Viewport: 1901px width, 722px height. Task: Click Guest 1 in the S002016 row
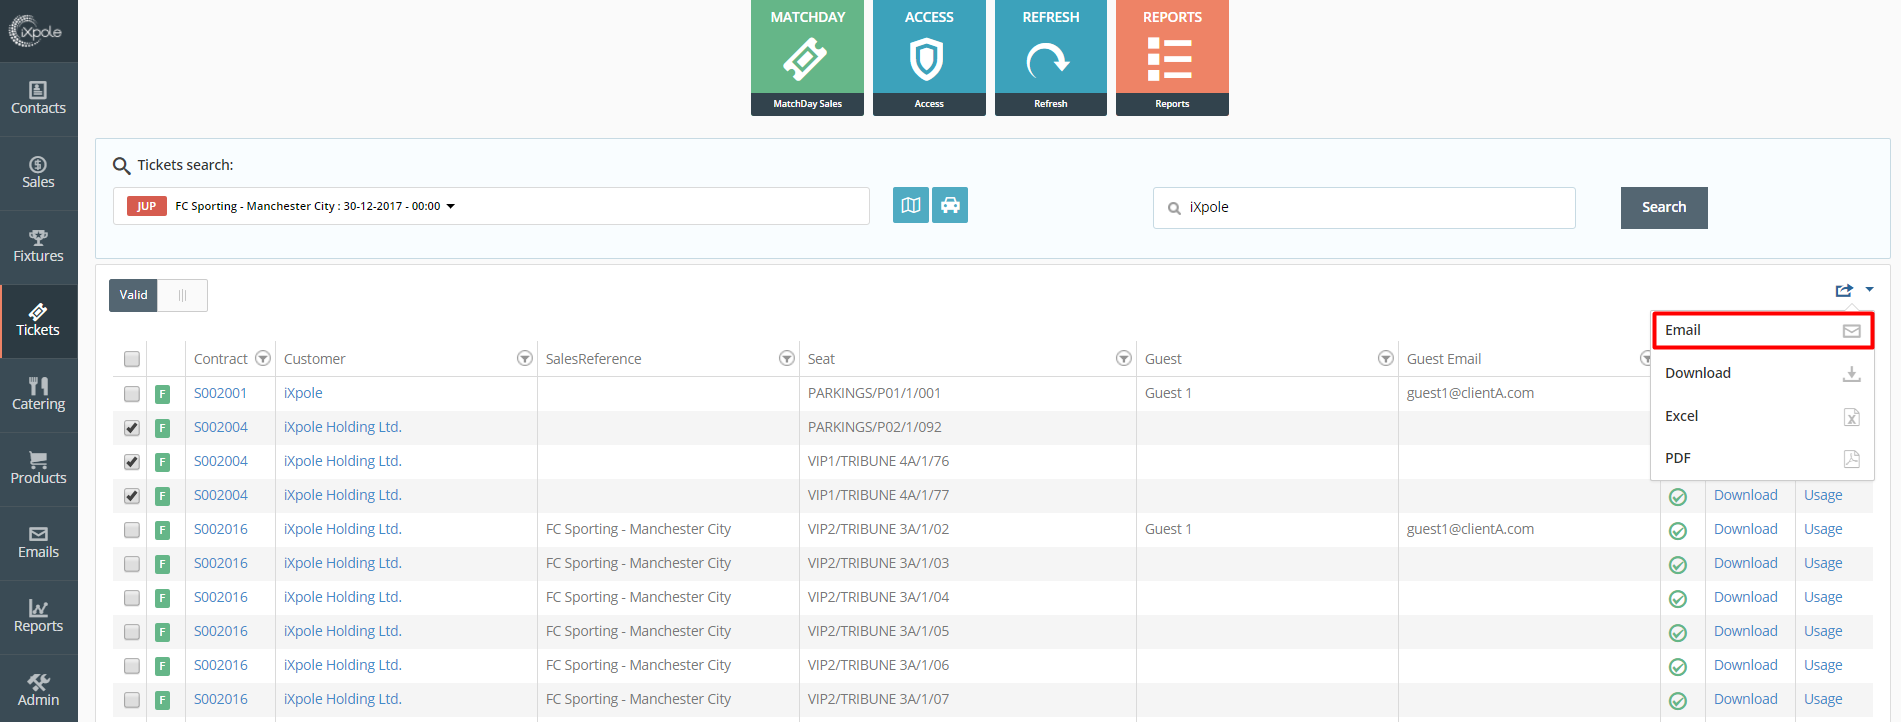point(1168,529)
